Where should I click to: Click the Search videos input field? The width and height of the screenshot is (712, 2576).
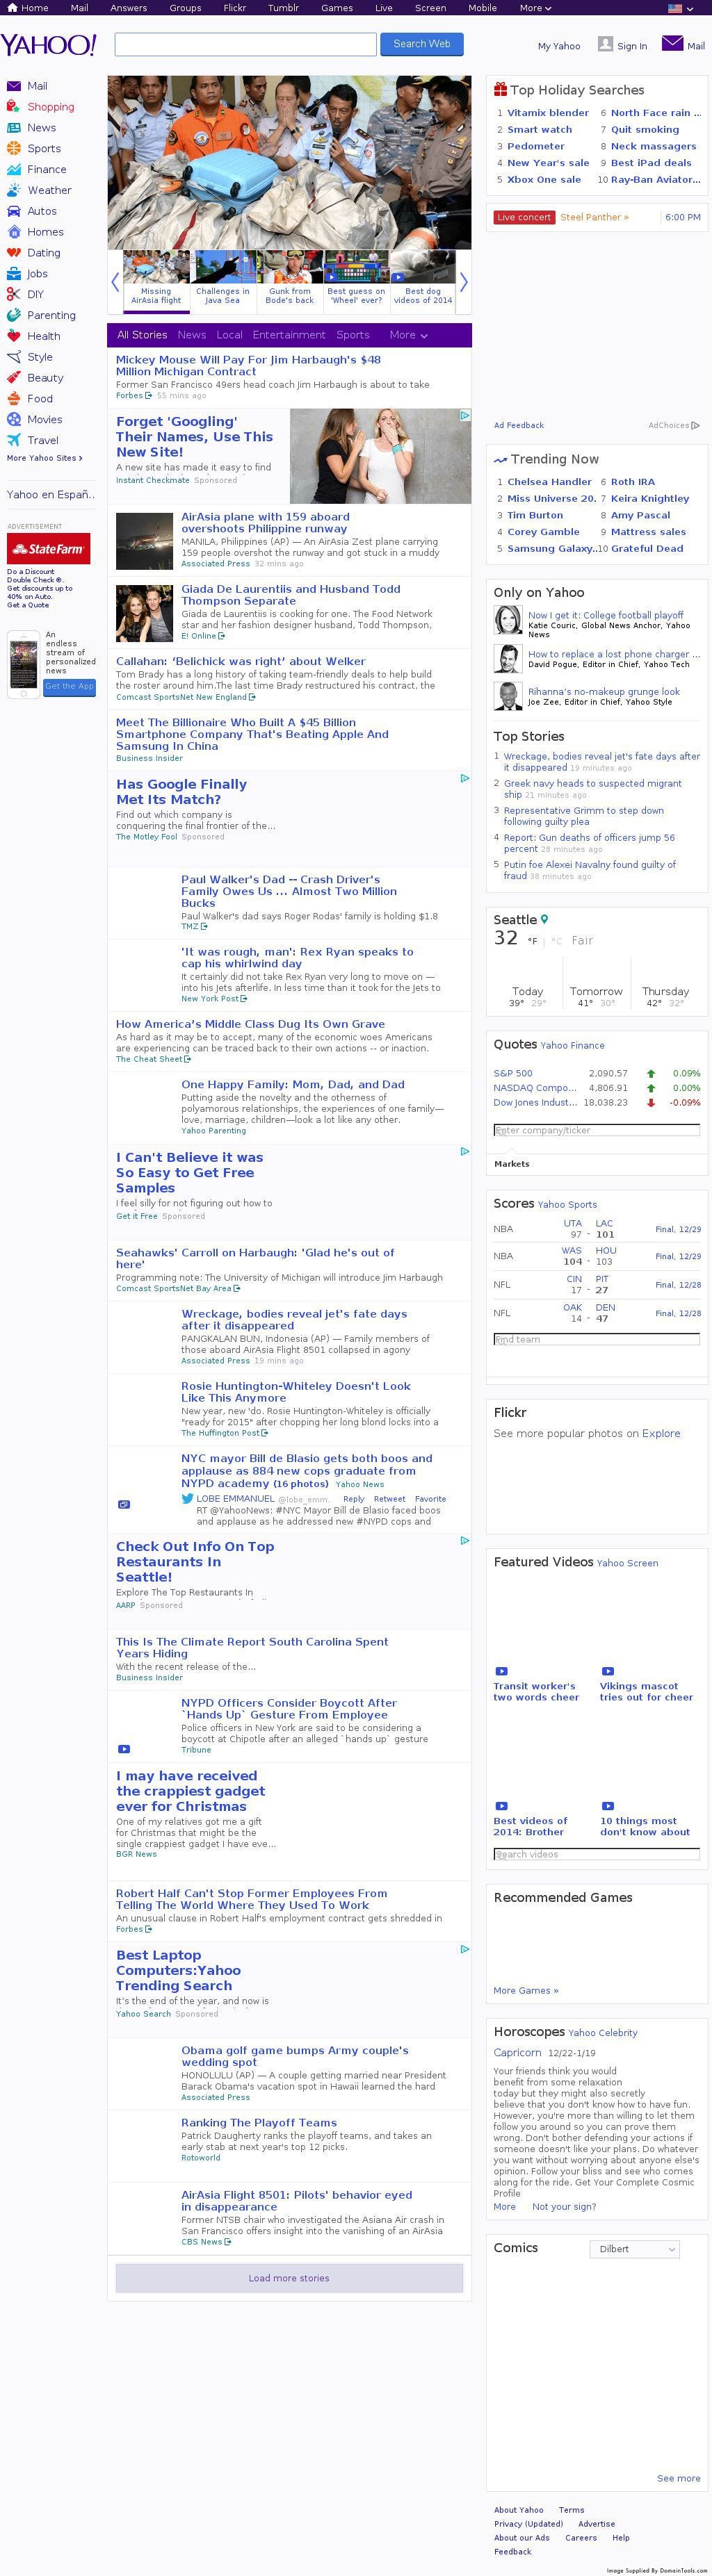pyautogui.click(x=596, y=1854)
